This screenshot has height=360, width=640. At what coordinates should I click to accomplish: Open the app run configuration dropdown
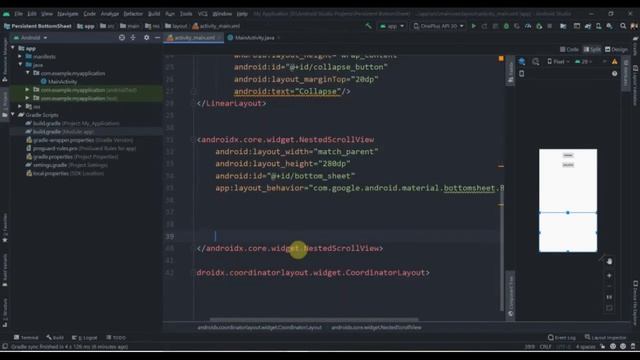click(x=392, y=26)
